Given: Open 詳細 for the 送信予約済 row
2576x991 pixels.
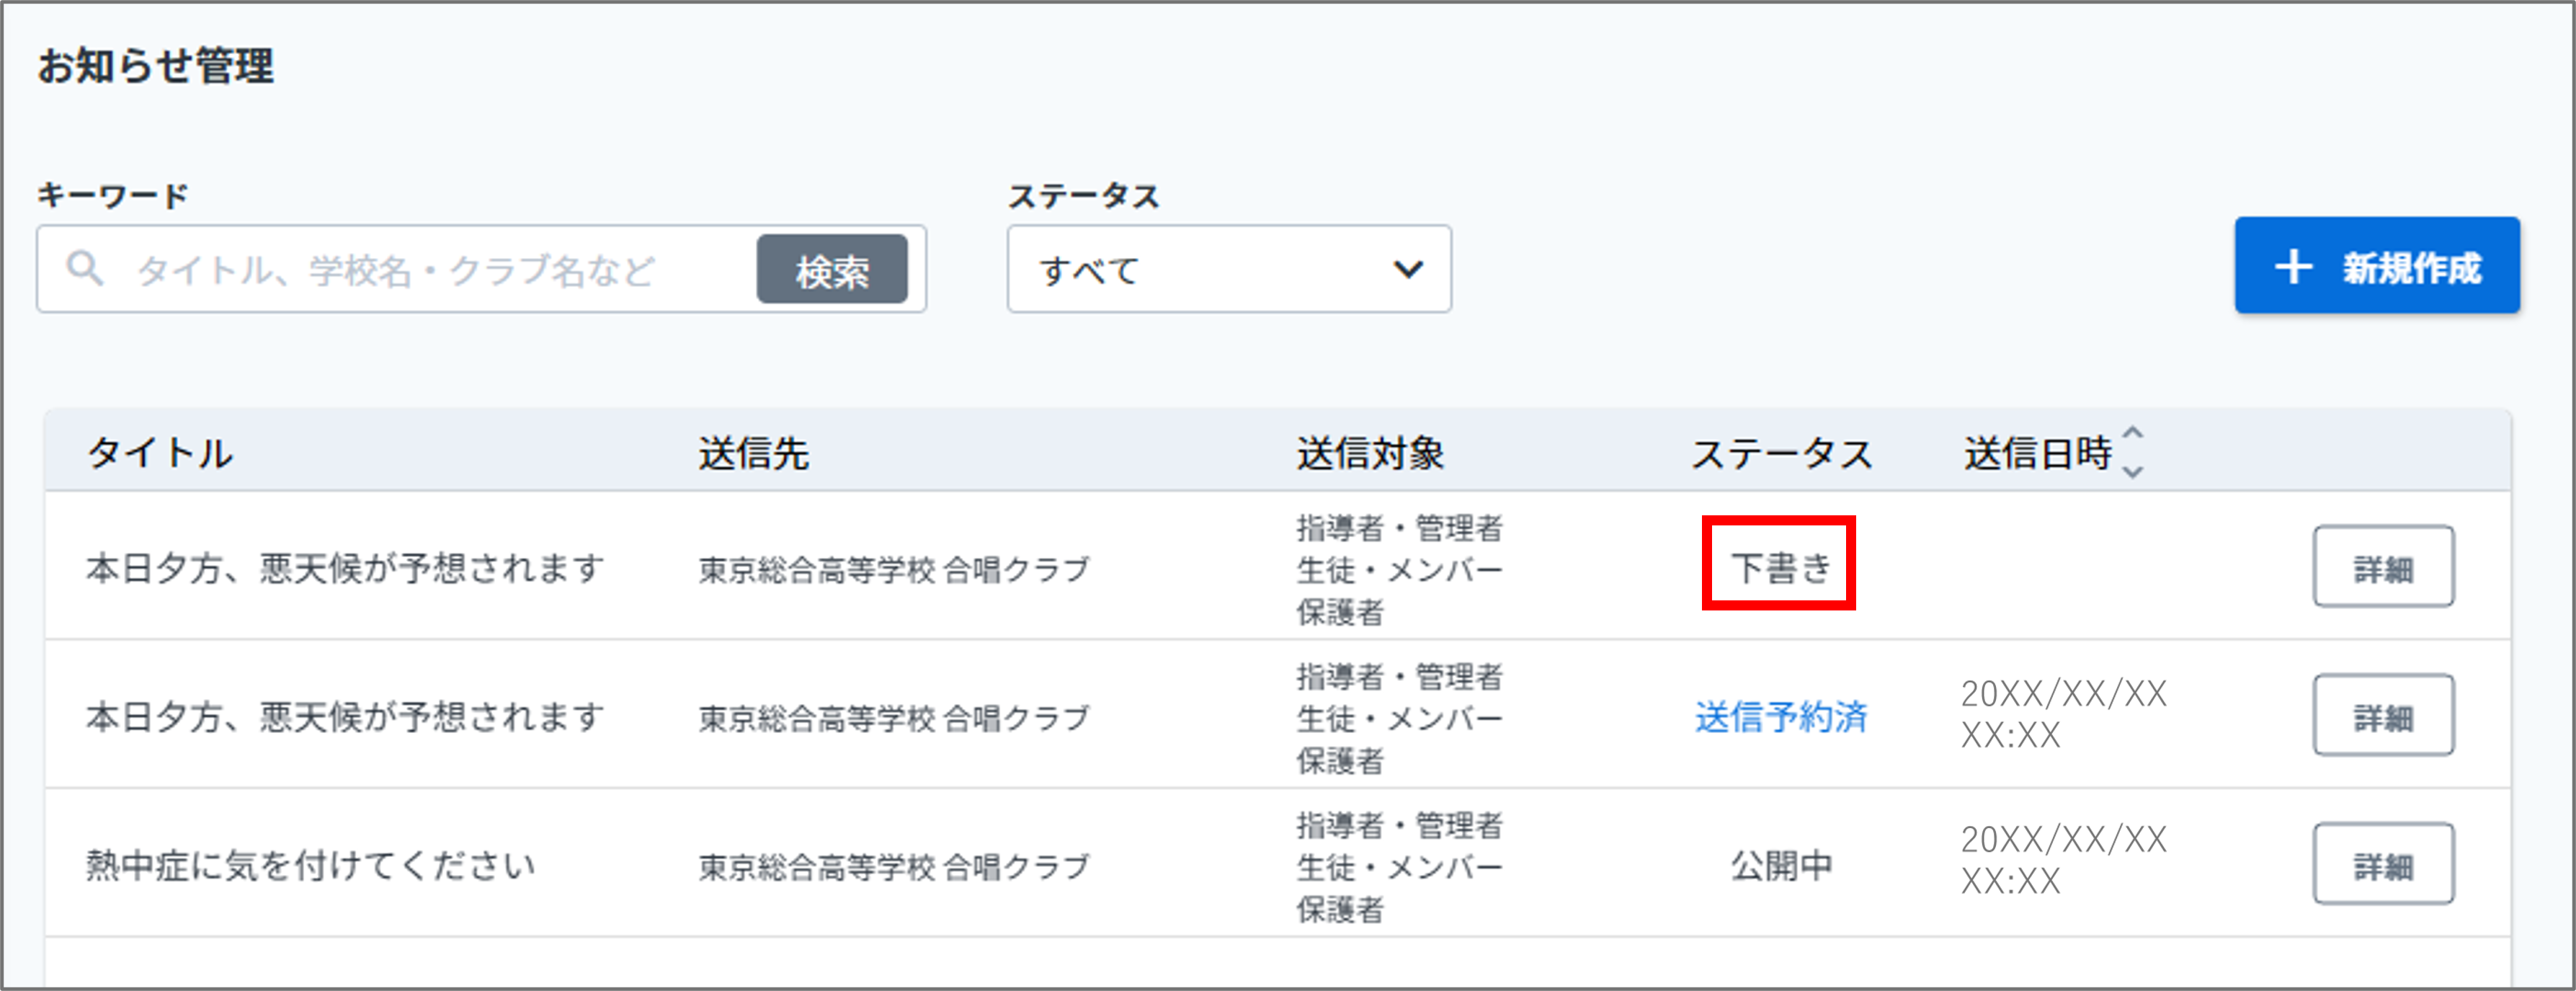Looking at the screenshot, I should (2383, 716).
